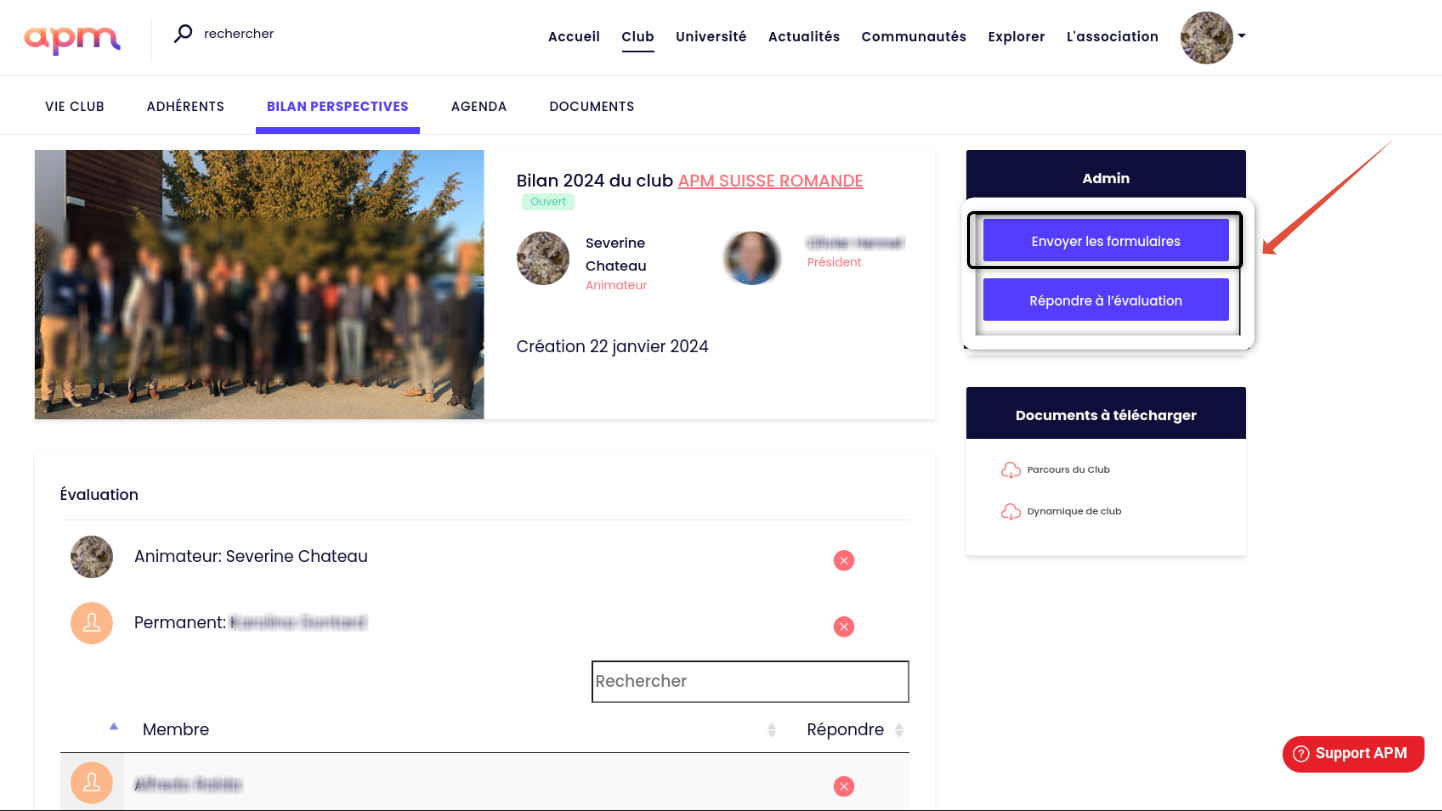Image resolution: width=1442 pixels, height=811 pixels.
Task: Switch to the ADHÉRENTS tab
Action: [185, 106]
